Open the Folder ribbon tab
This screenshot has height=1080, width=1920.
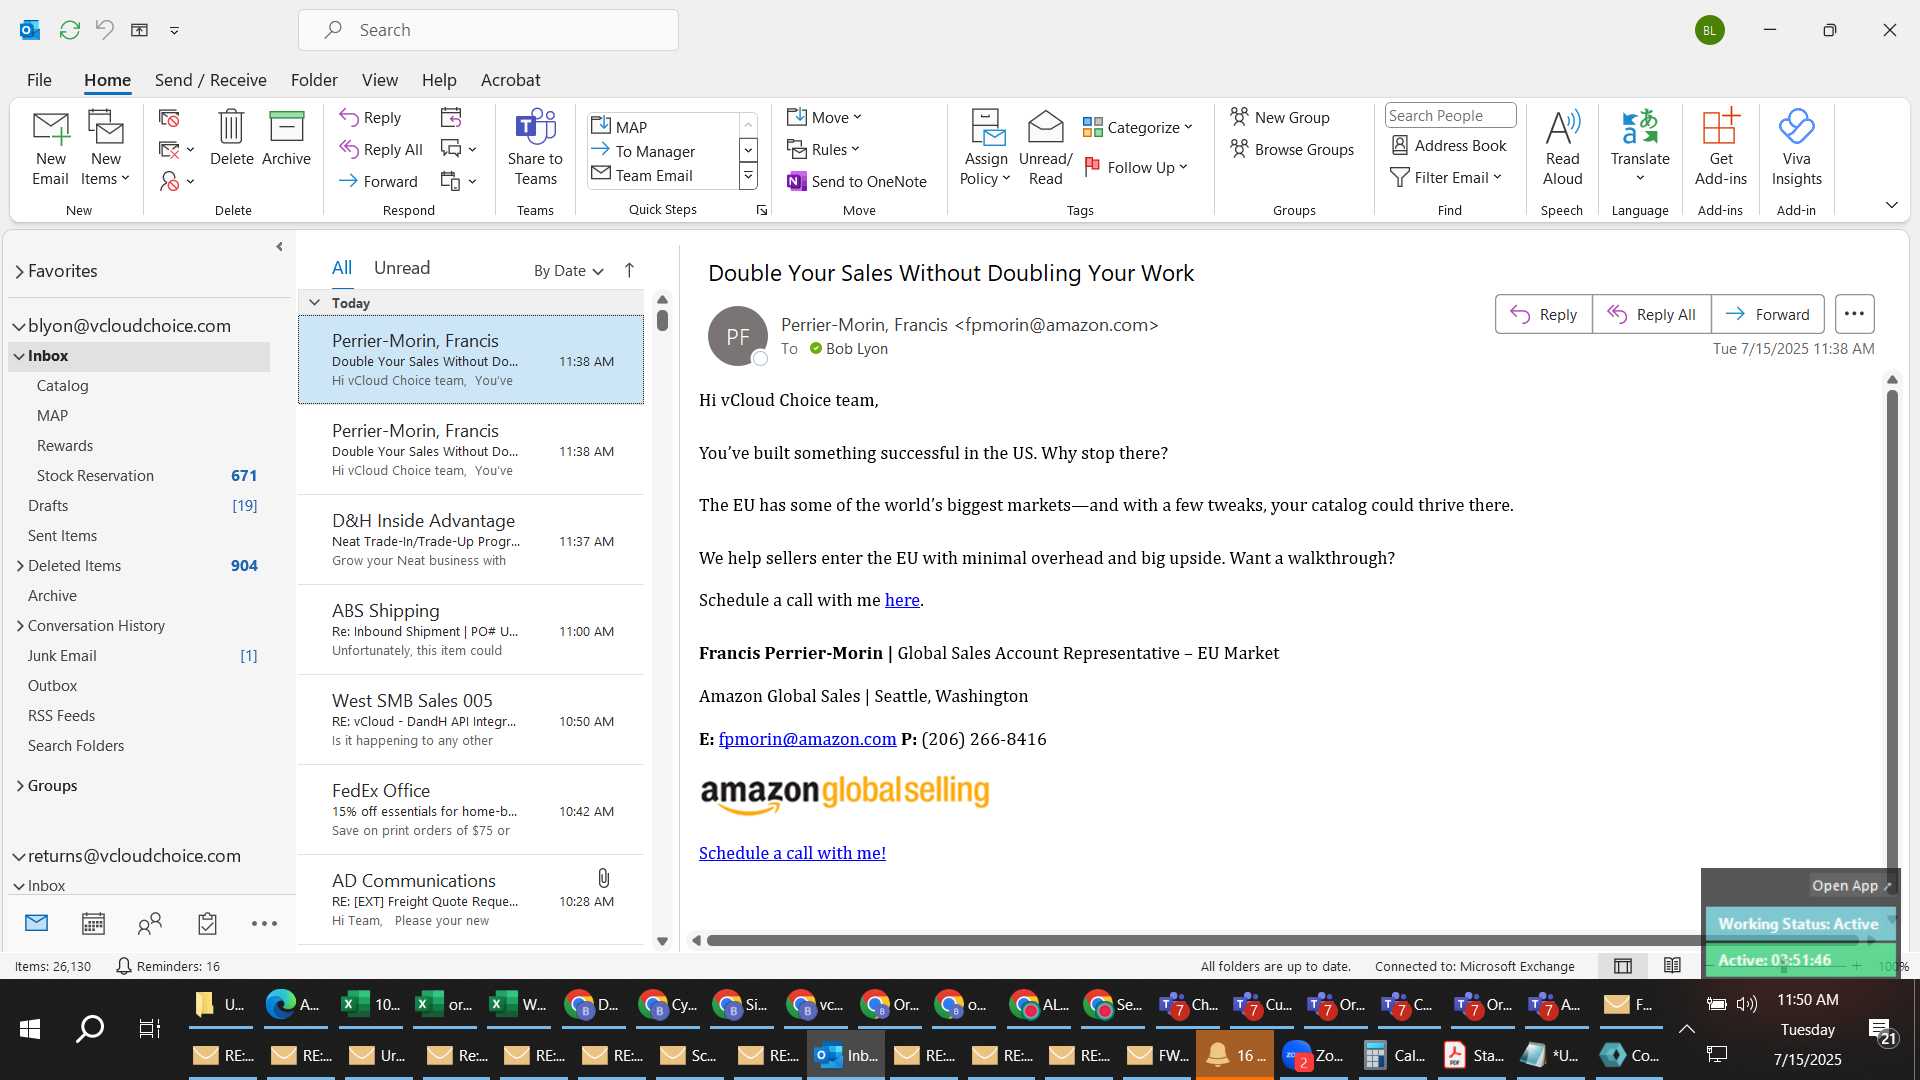(314, 80)
